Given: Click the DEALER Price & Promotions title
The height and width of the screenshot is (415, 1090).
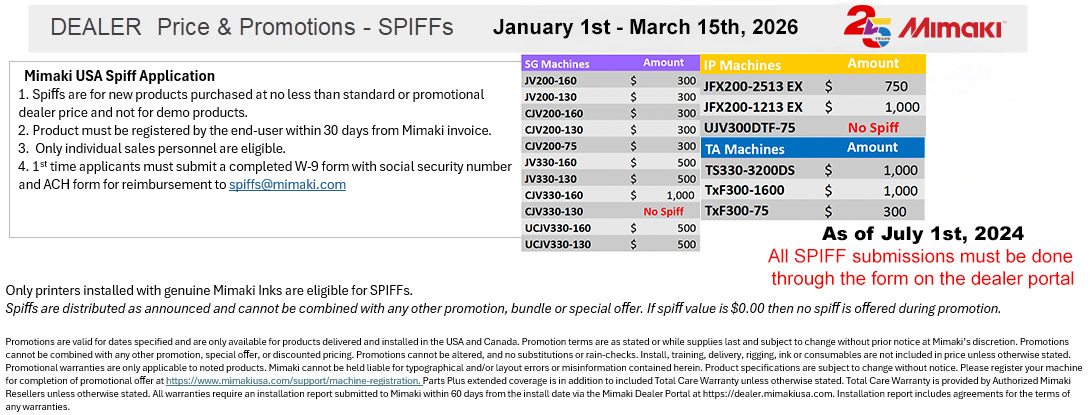Looking at the screenshot, I should click(x=251, y=27).
